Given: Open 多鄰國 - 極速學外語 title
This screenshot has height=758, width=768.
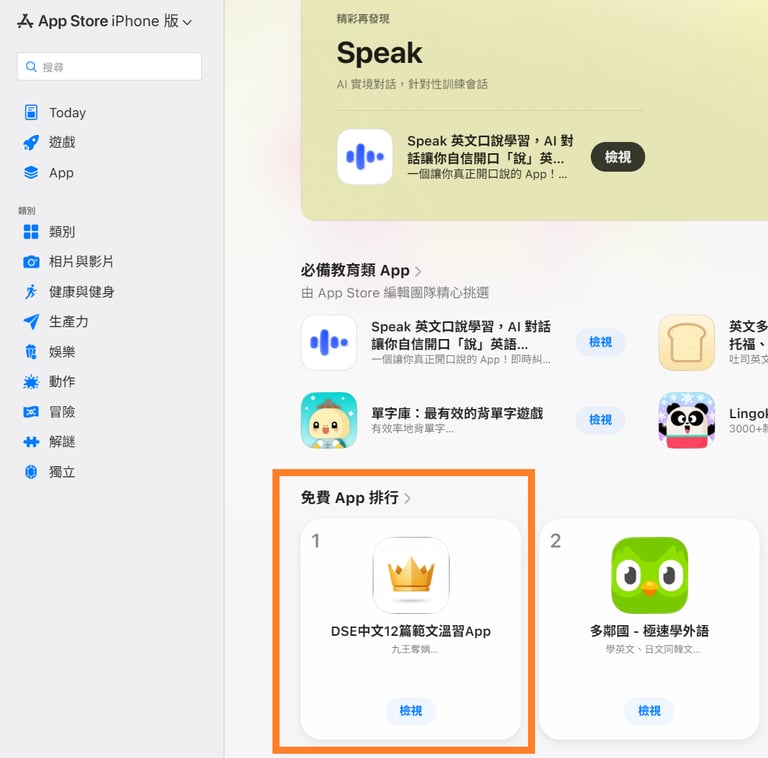Looking at the screenshot, I should (x=649, y=631).
